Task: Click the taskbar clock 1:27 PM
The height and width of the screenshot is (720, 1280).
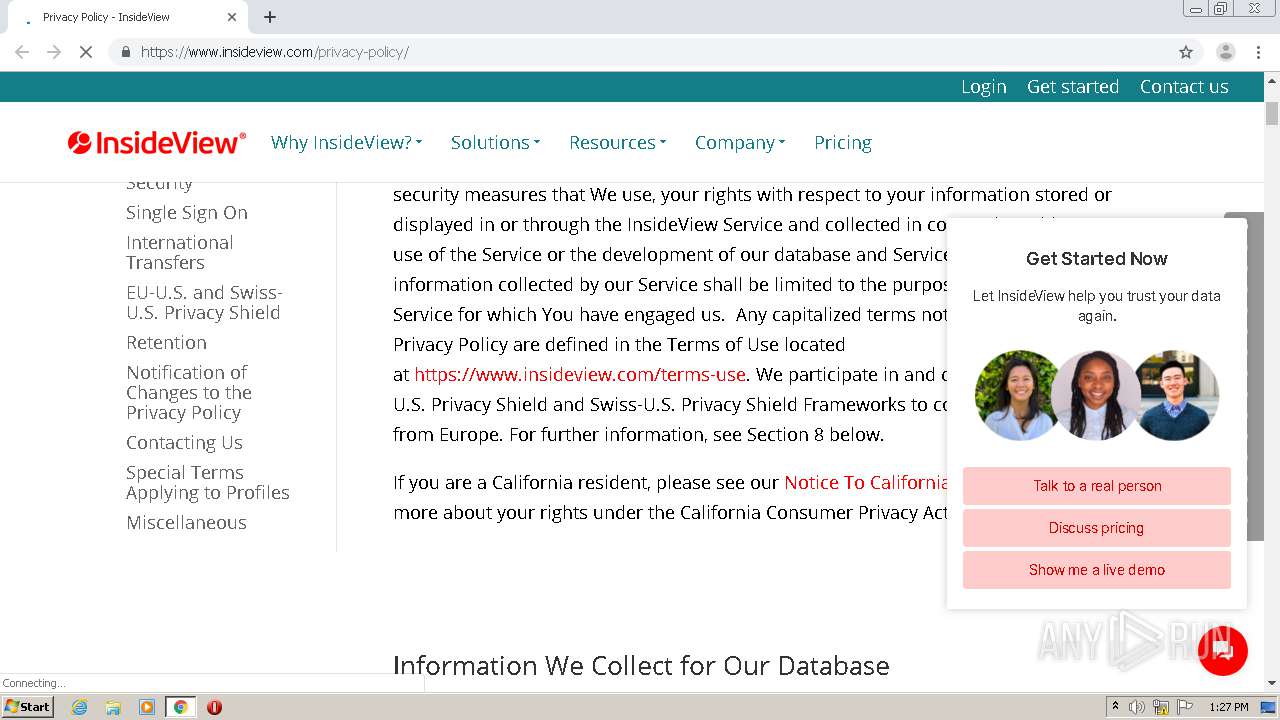Action: click(x=1229, y=707)
